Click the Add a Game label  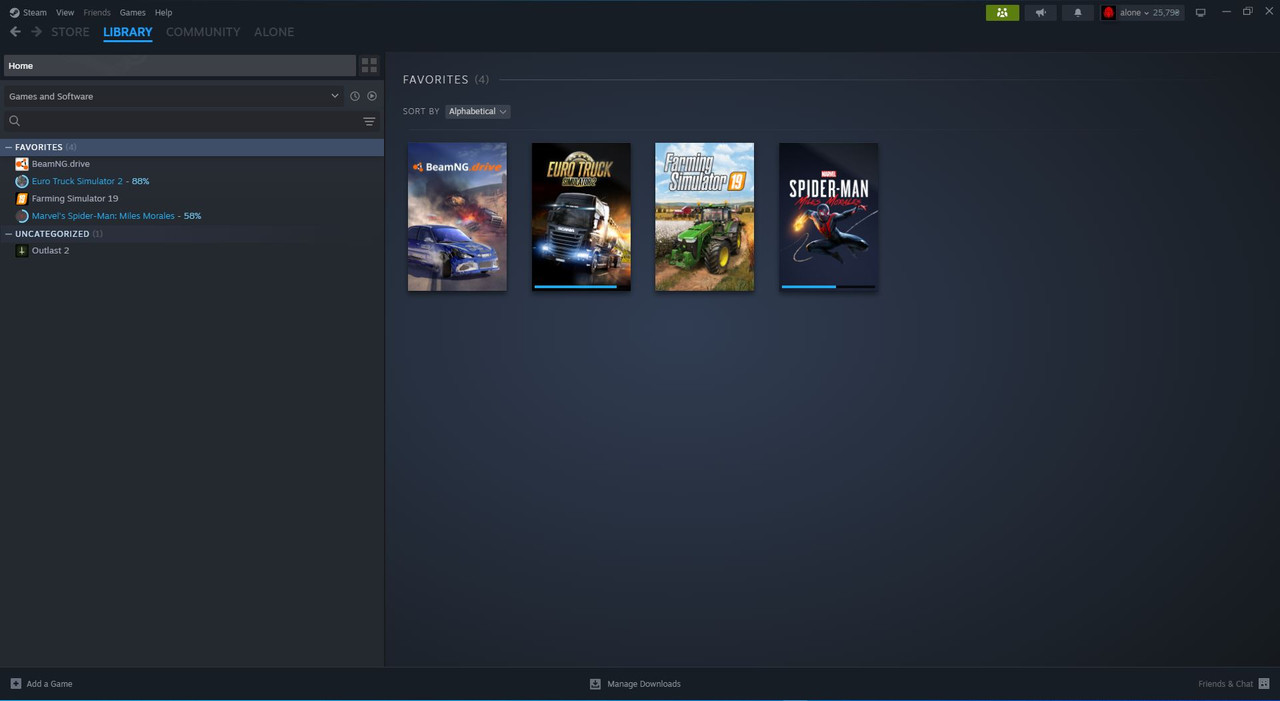[x=49, y=684]
